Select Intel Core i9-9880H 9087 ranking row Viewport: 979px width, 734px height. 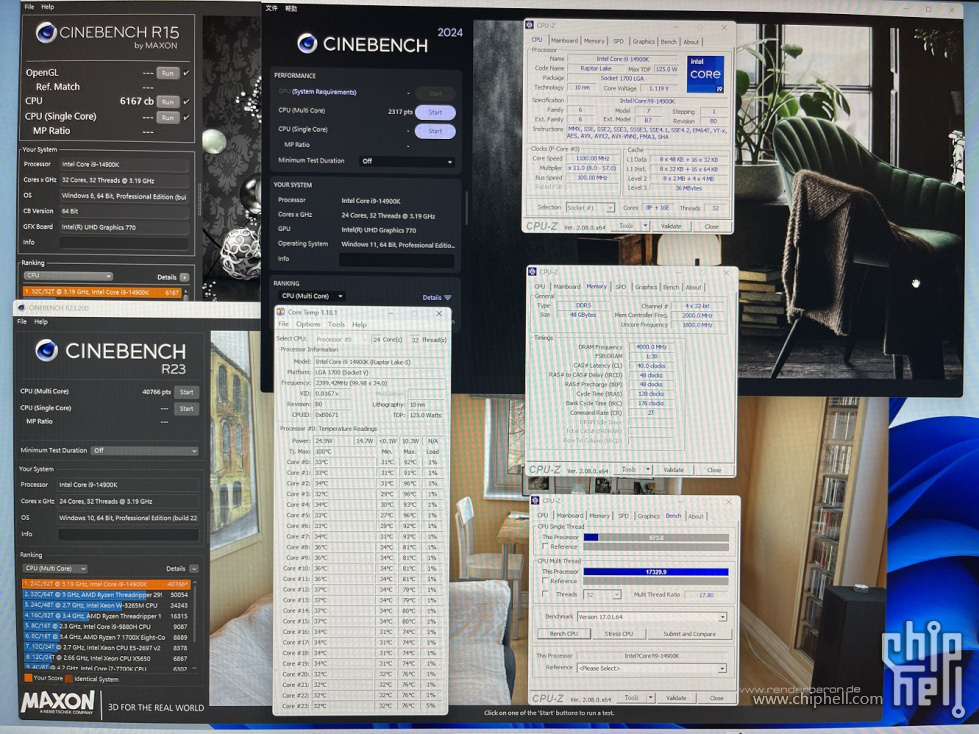(106, 627)
